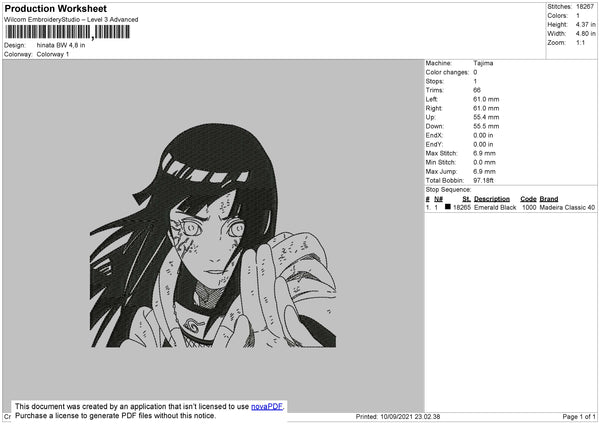The width and height of the screenshot is (600, 424).
Task: Click the 'N#' column header
Action: pos(439,199)
